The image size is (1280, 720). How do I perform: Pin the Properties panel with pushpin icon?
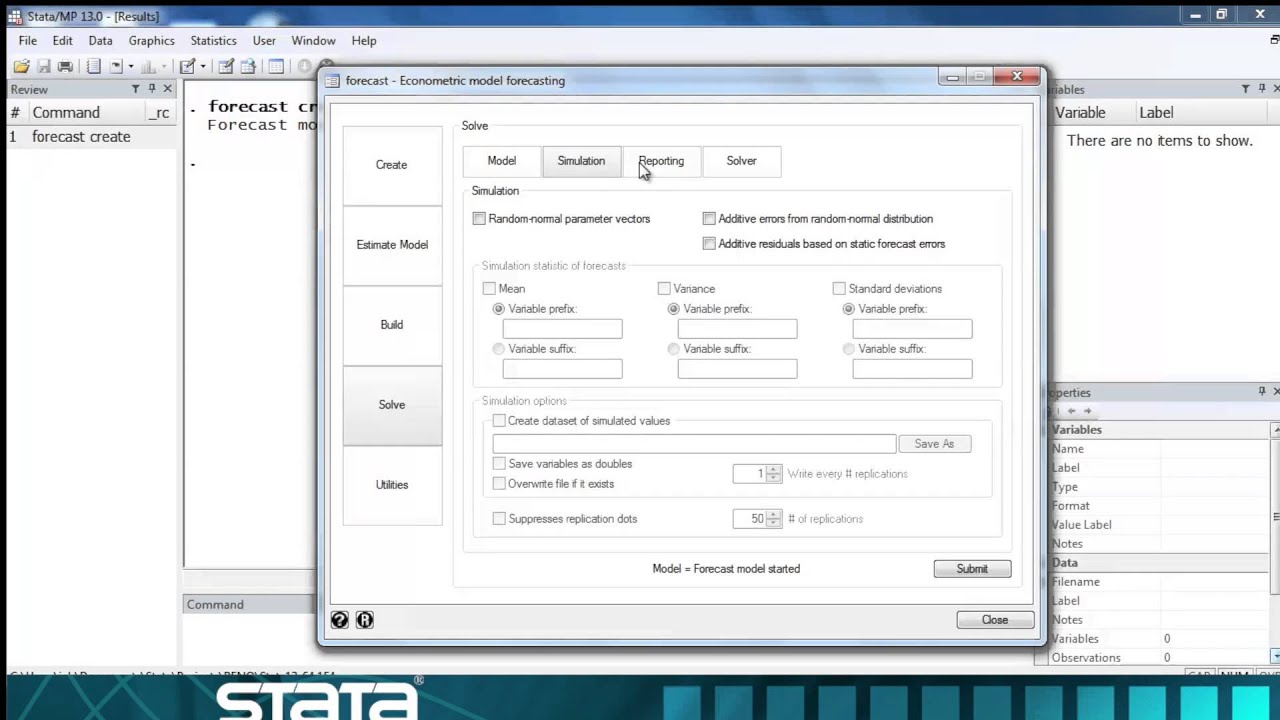1262,391
